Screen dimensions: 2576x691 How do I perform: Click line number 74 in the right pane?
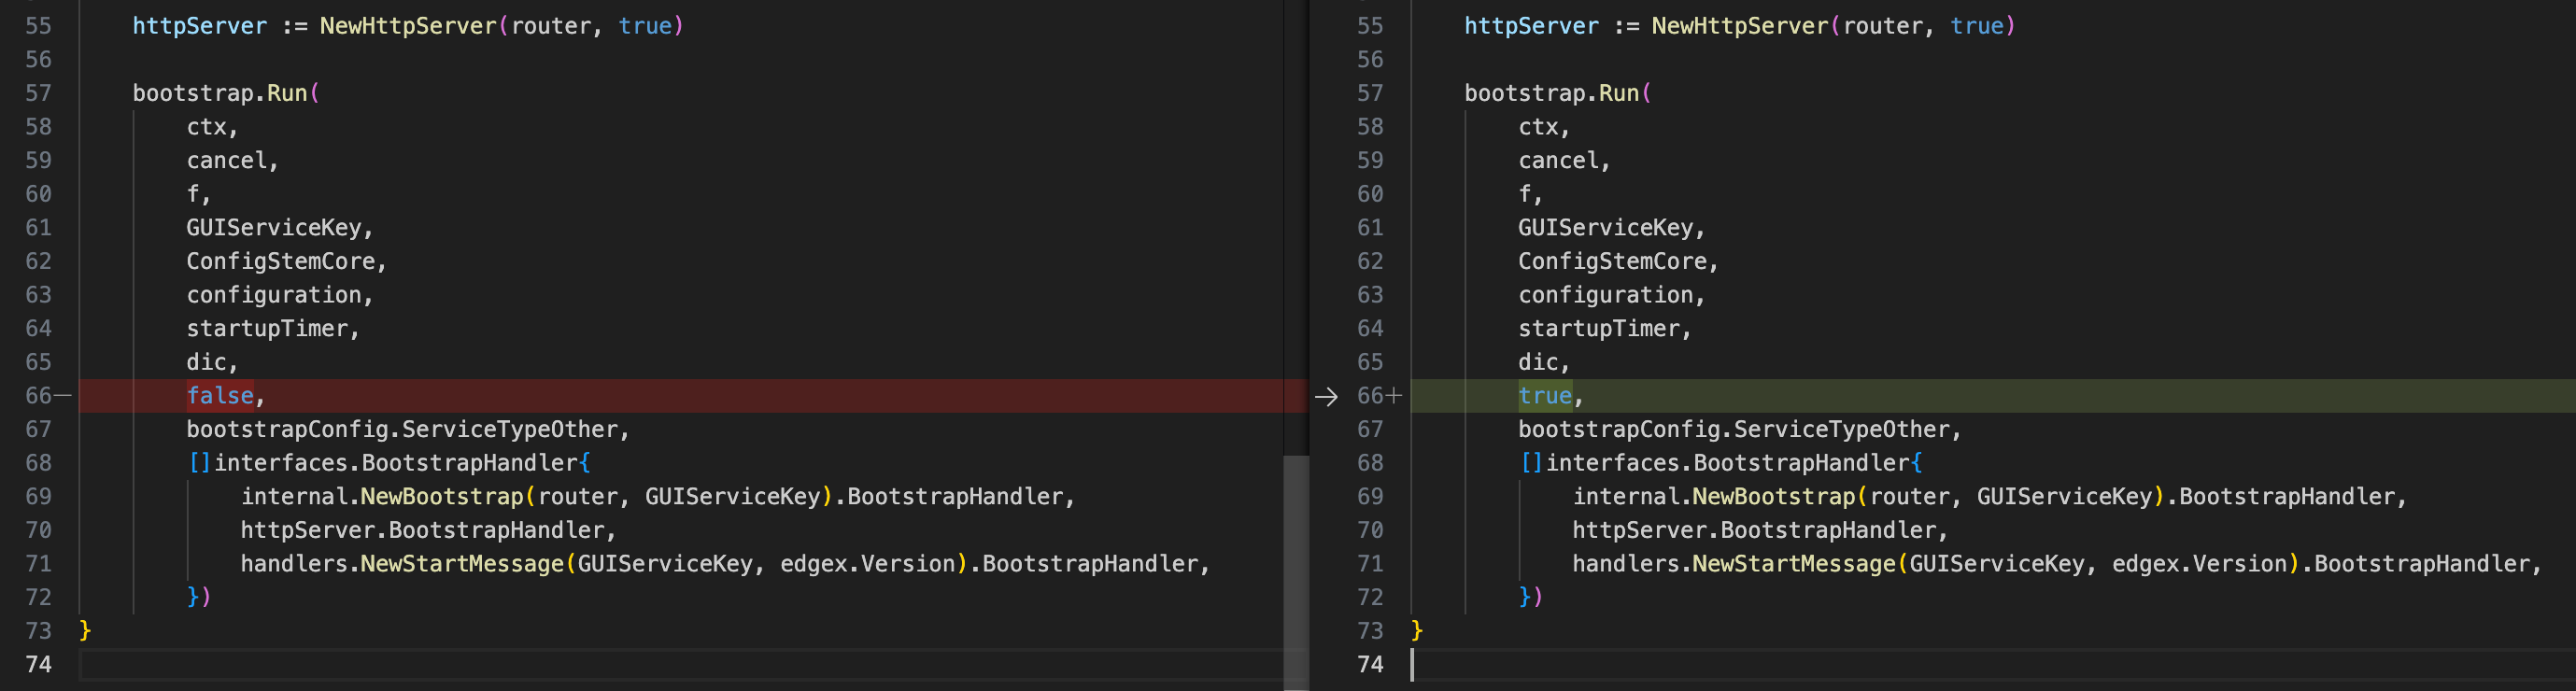[1370, 664]
